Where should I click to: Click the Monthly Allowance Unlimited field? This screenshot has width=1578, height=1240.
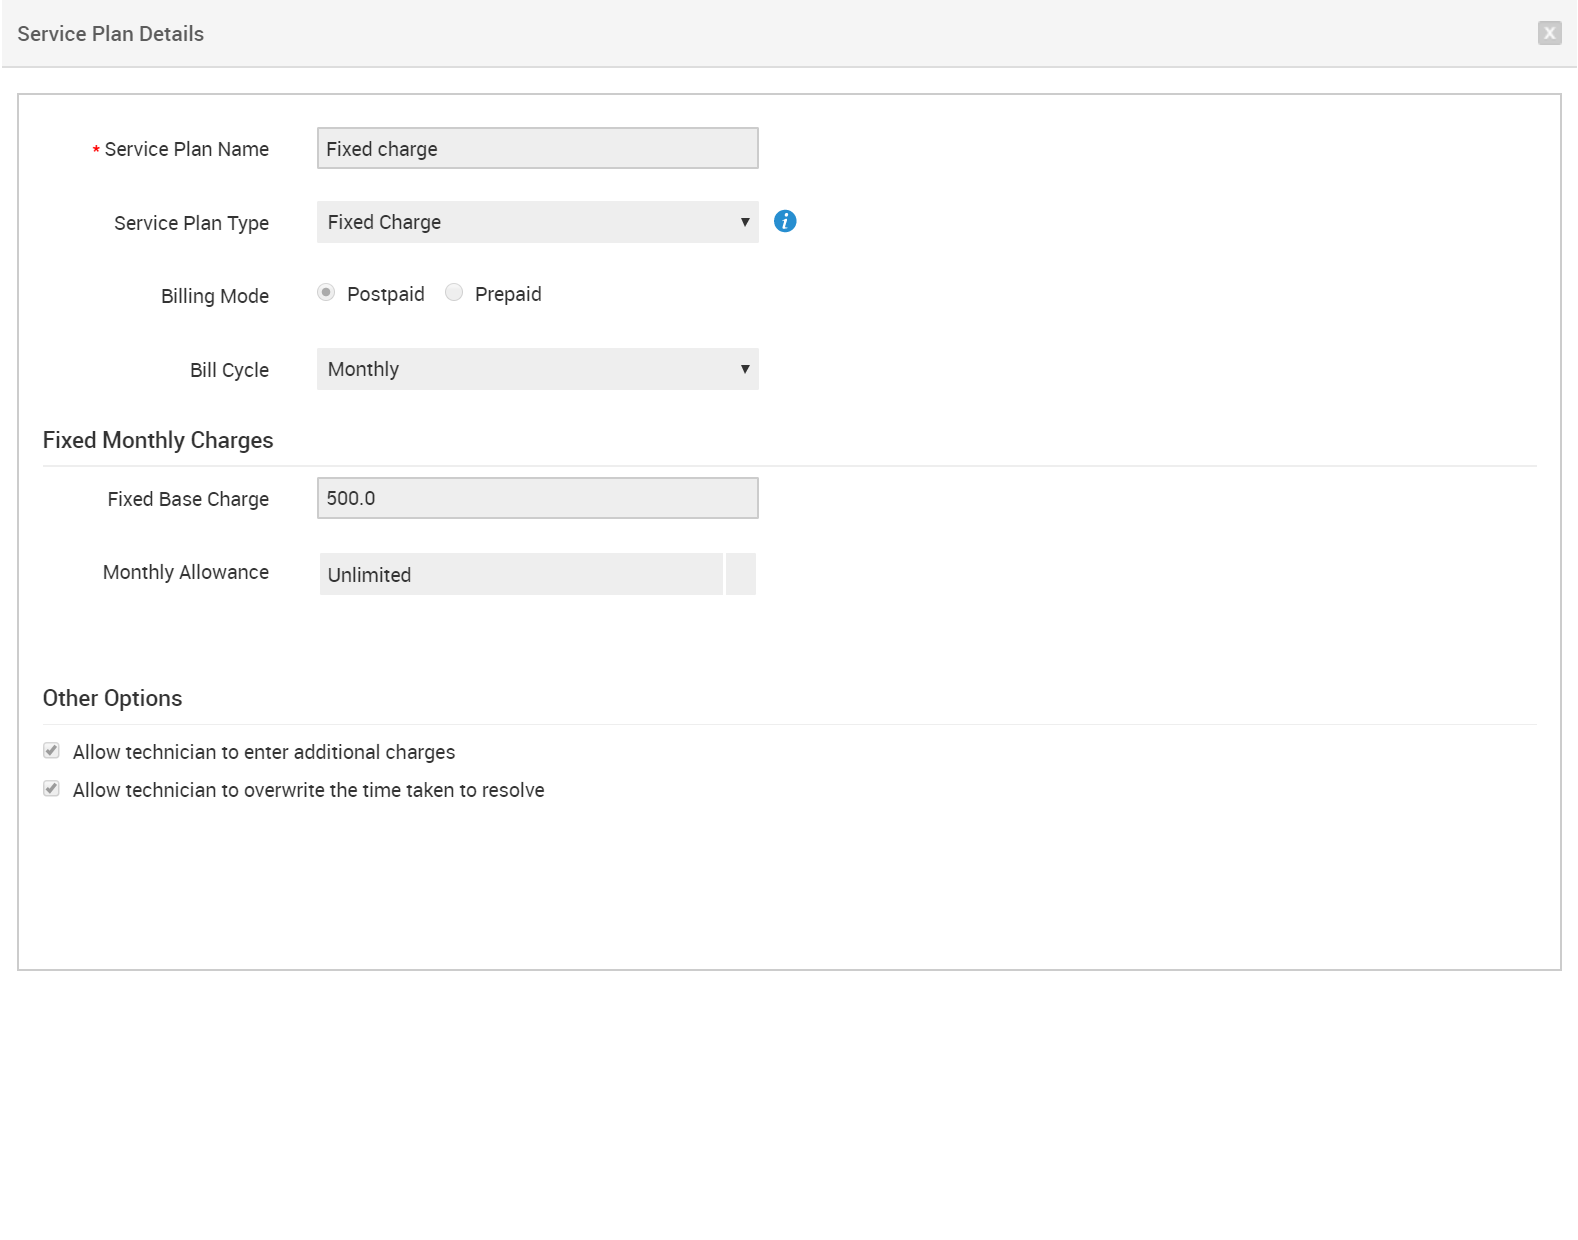point(520,574)
